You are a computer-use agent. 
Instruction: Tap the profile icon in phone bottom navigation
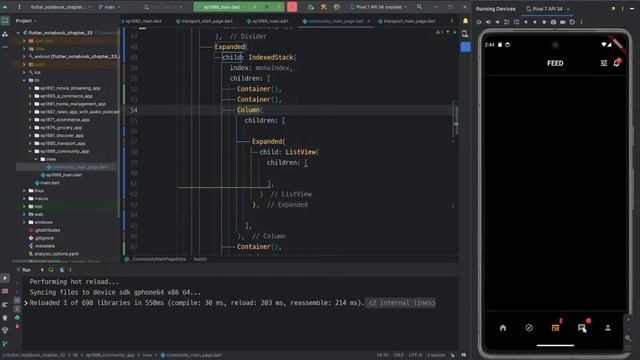point(608,328)
